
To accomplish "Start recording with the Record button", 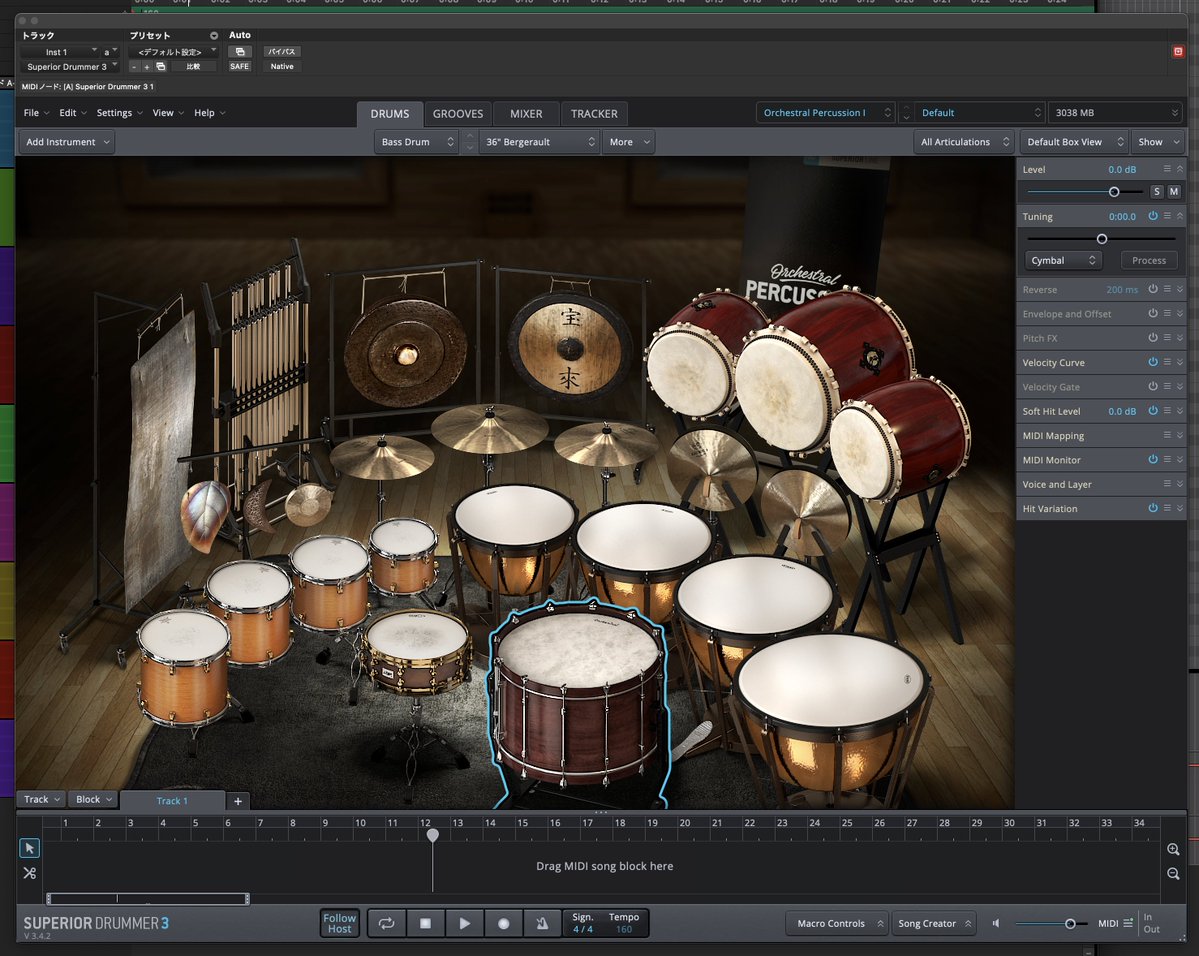I will tap(503, 924).
